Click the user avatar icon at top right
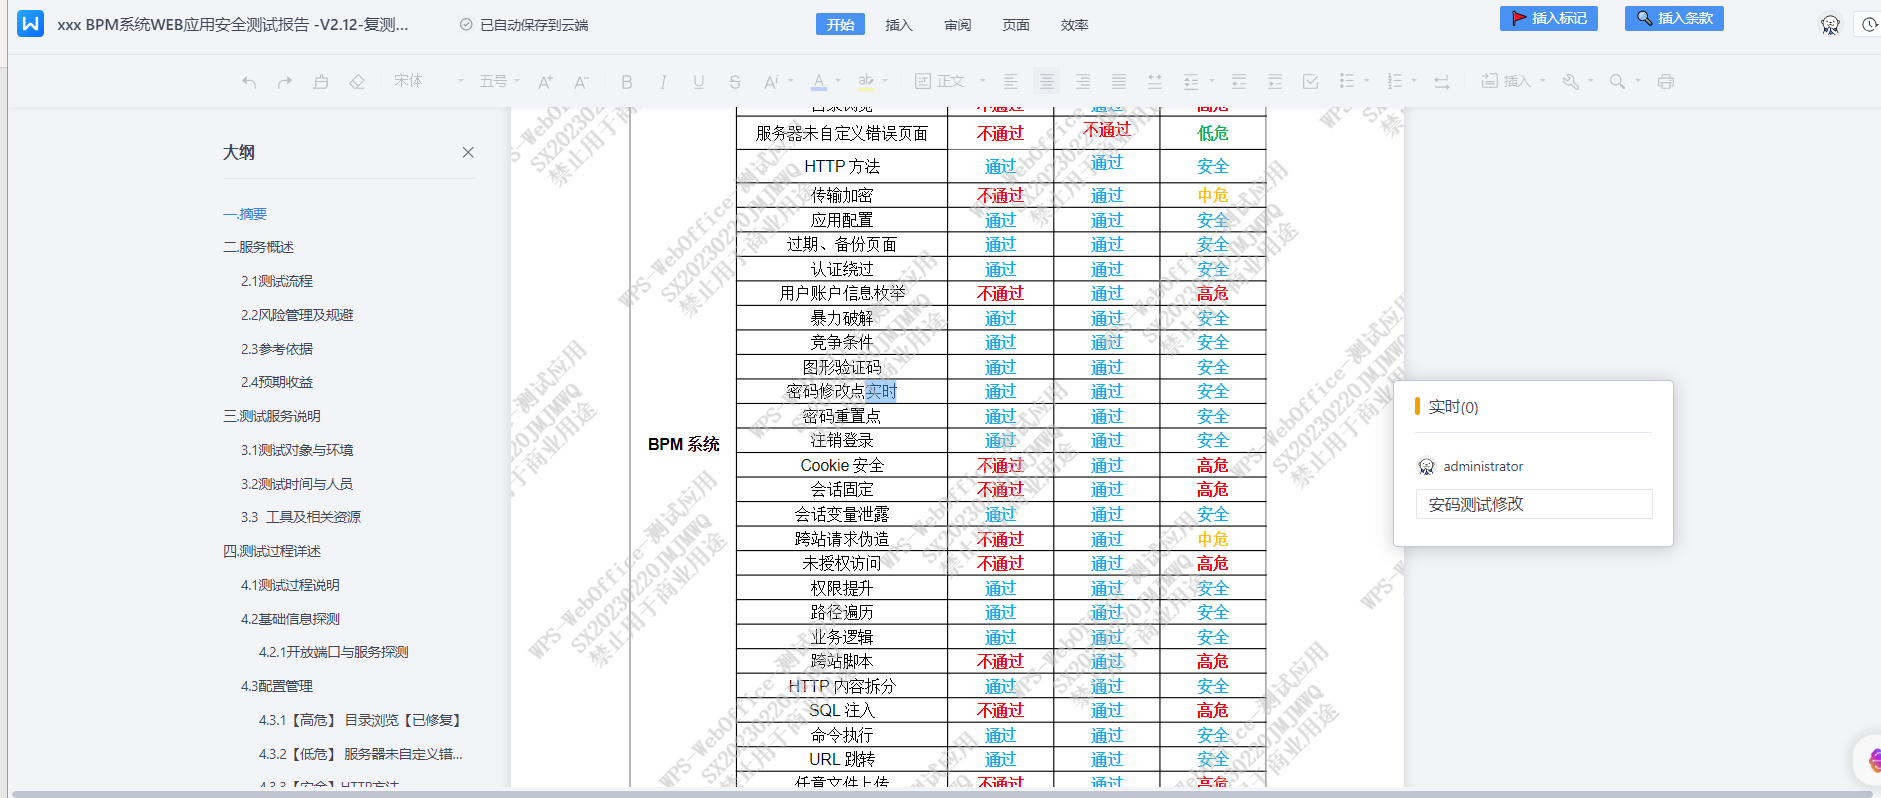This screenshot has height=798, width=1881. point(1830,25)
